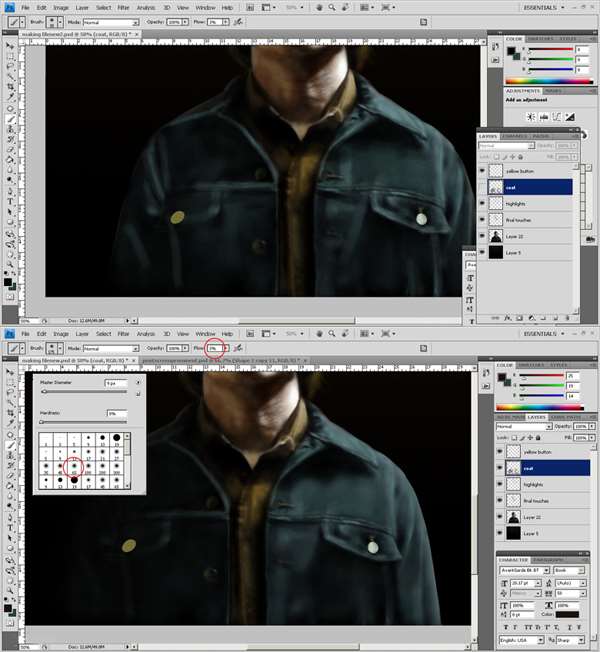Switch to the Channels tab in top Layers panel

click(x=515, y=136)
